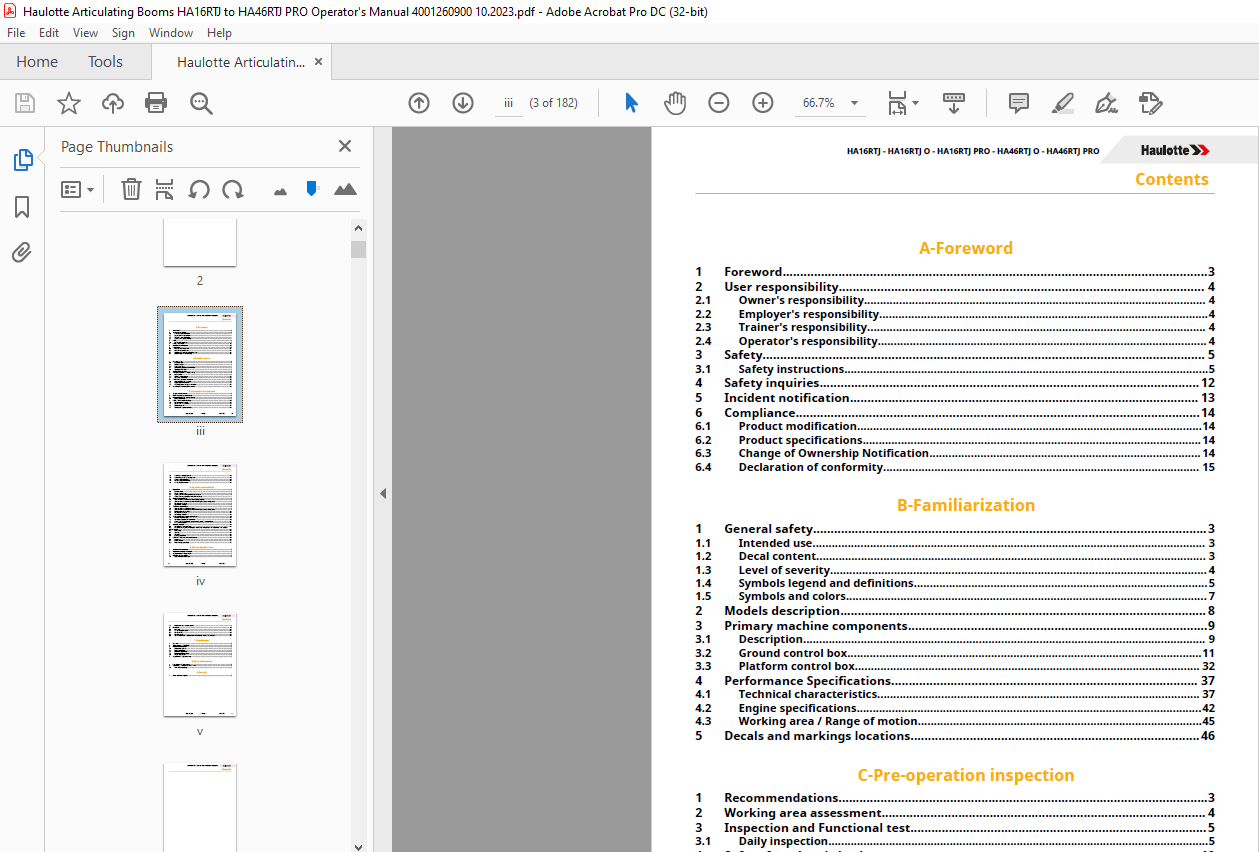Rotate pages clockwise
The image size is (1259, 852).
[233, 189]
